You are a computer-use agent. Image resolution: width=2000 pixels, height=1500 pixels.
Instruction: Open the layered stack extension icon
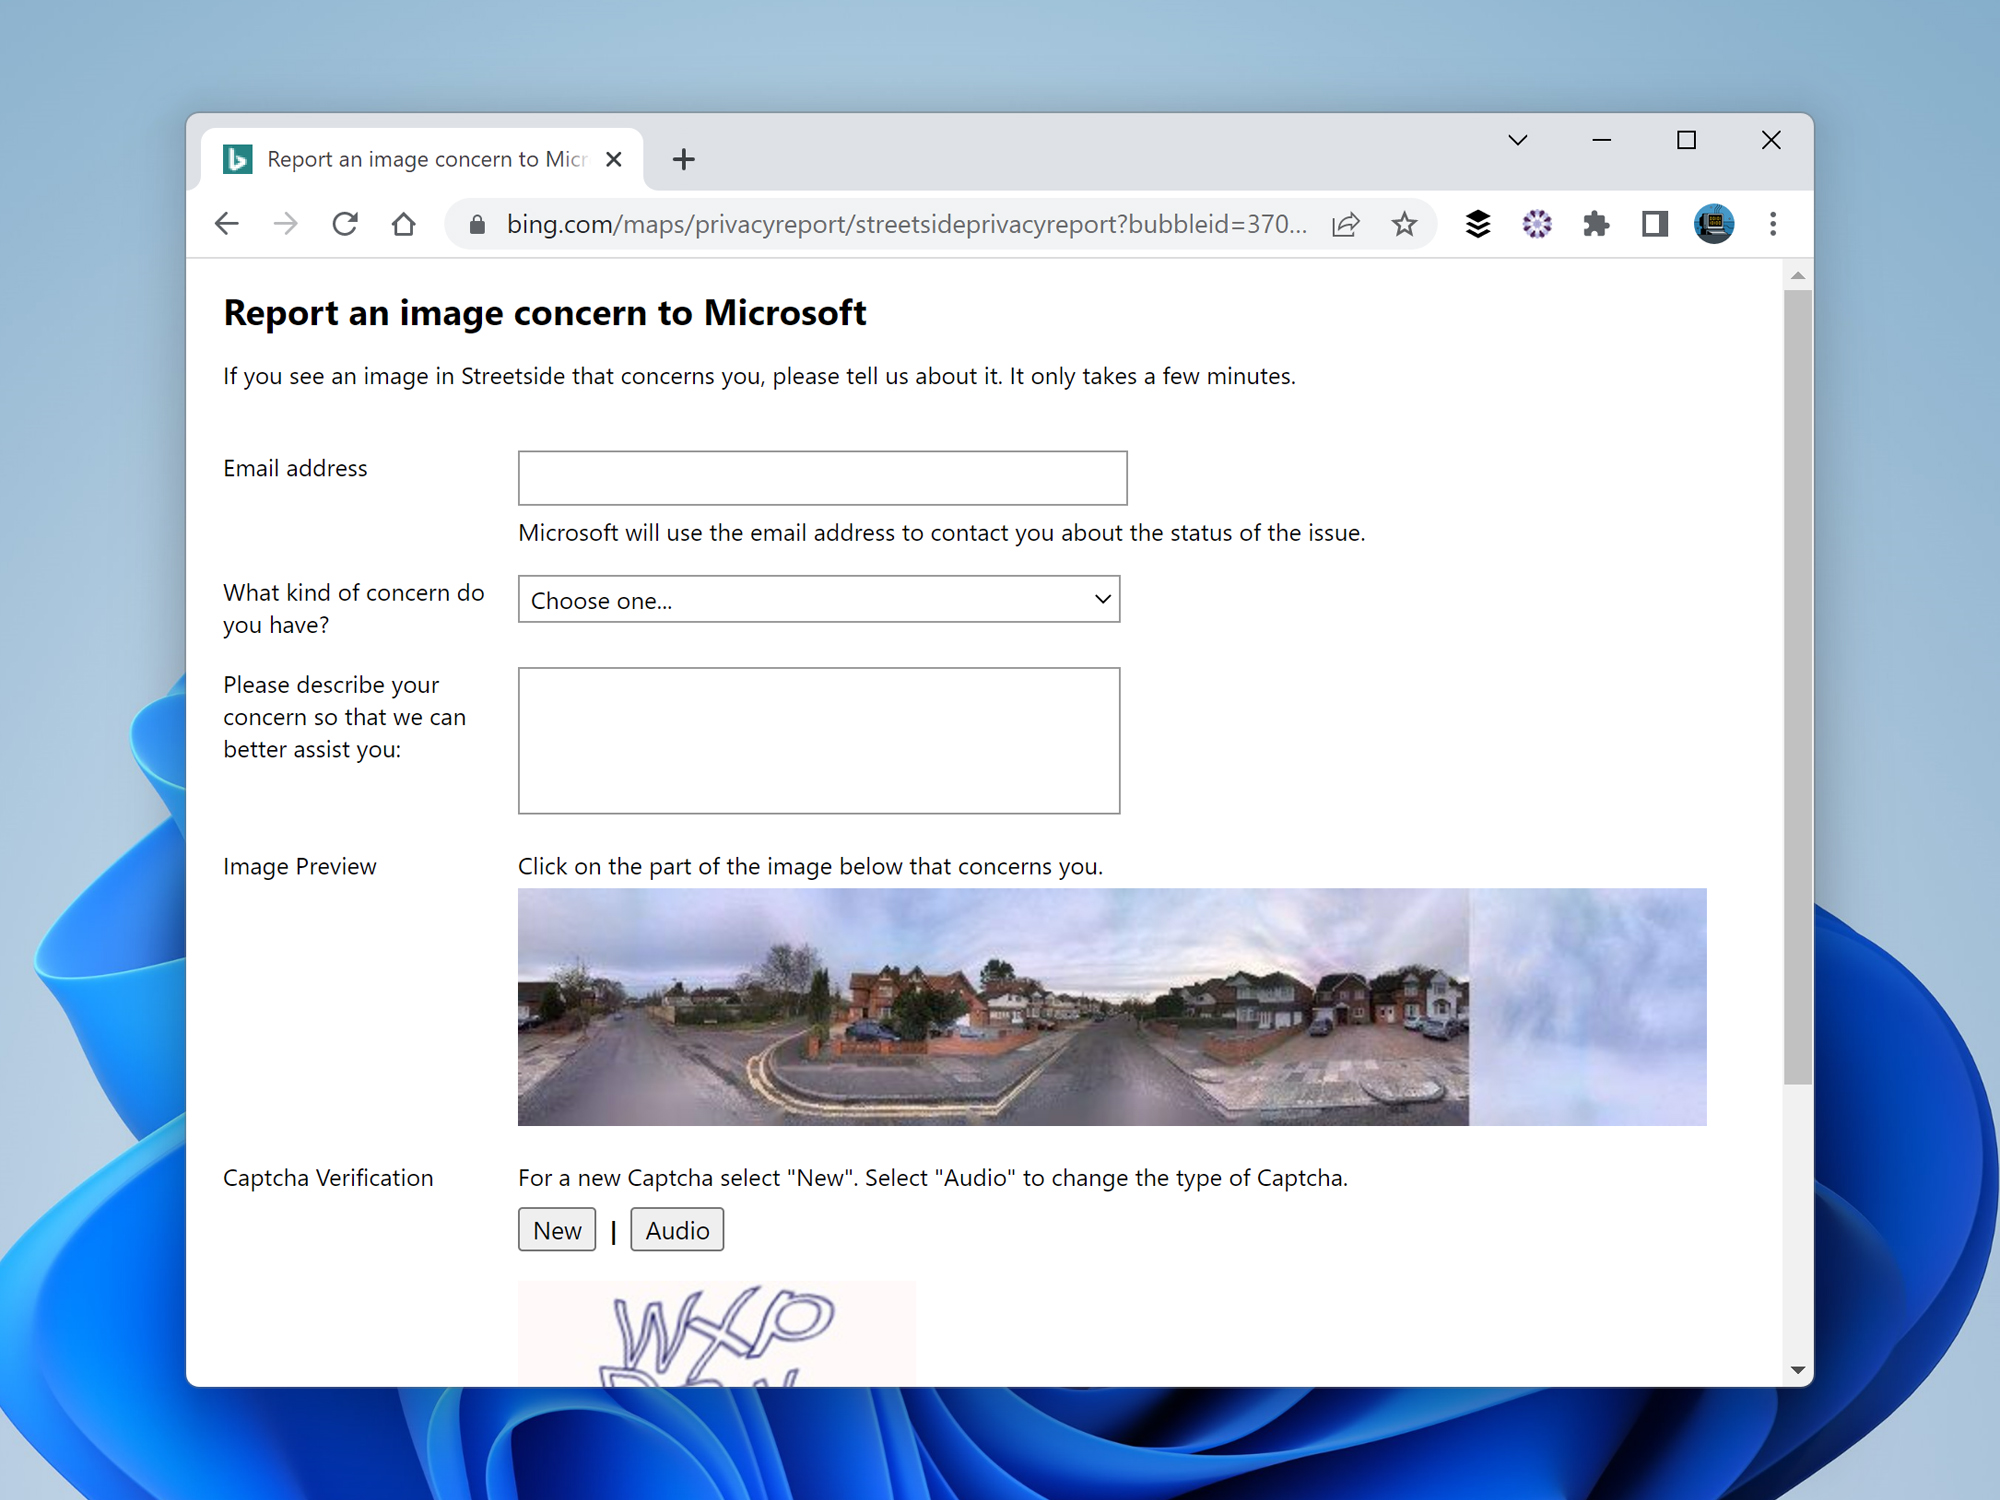(1477, 224)
